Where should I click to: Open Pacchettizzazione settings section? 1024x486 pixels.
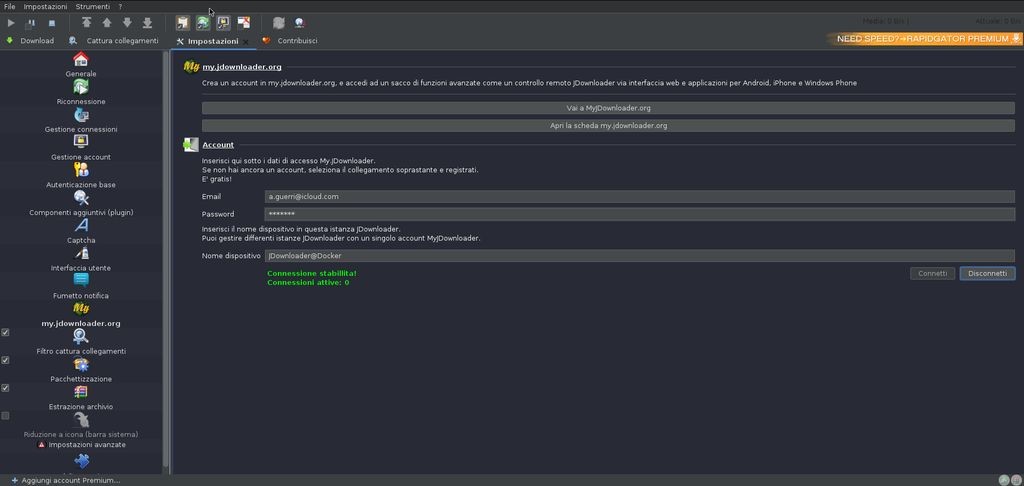[x=81, y=370]
